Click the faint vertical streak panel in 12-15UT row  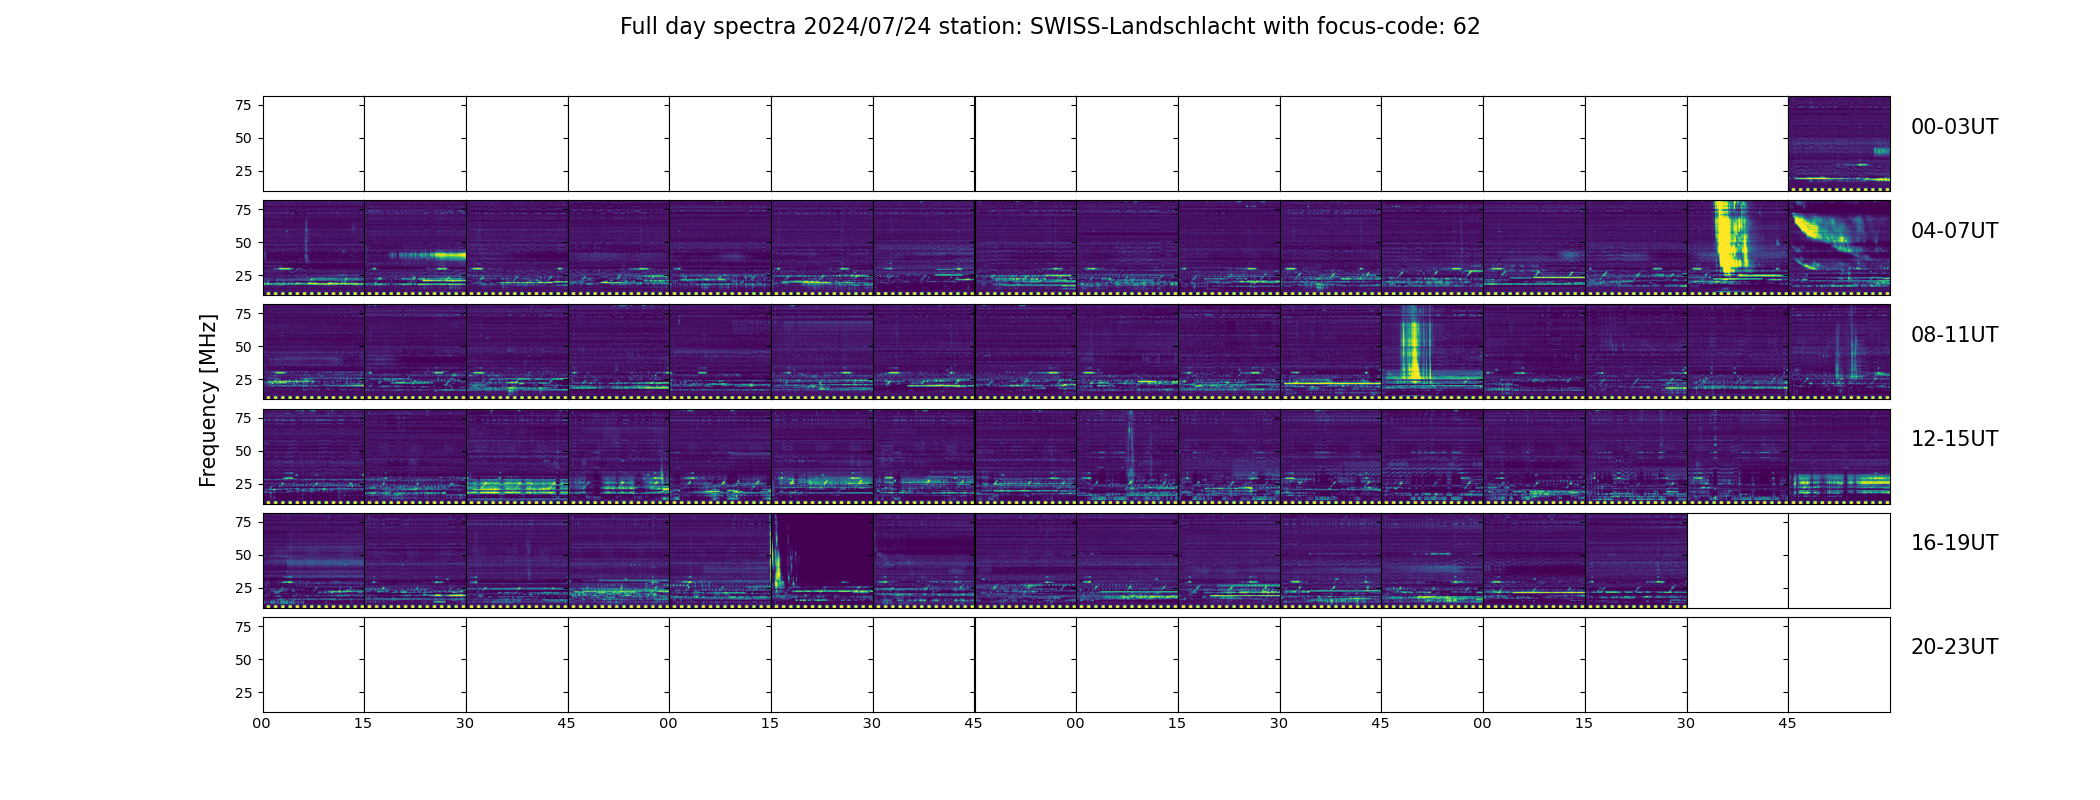coord(1127,456)
